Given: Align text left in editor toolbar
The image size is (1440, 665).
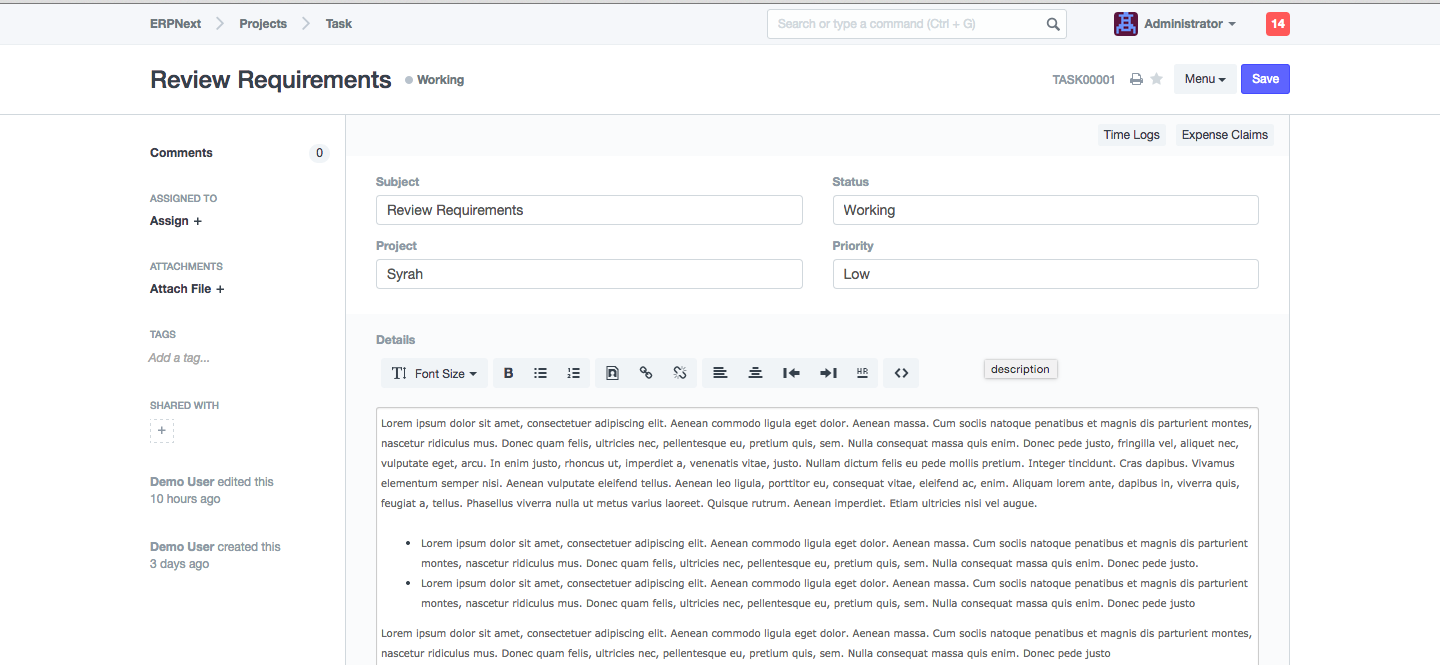Looking at the screenshot, I should (720, 373).
